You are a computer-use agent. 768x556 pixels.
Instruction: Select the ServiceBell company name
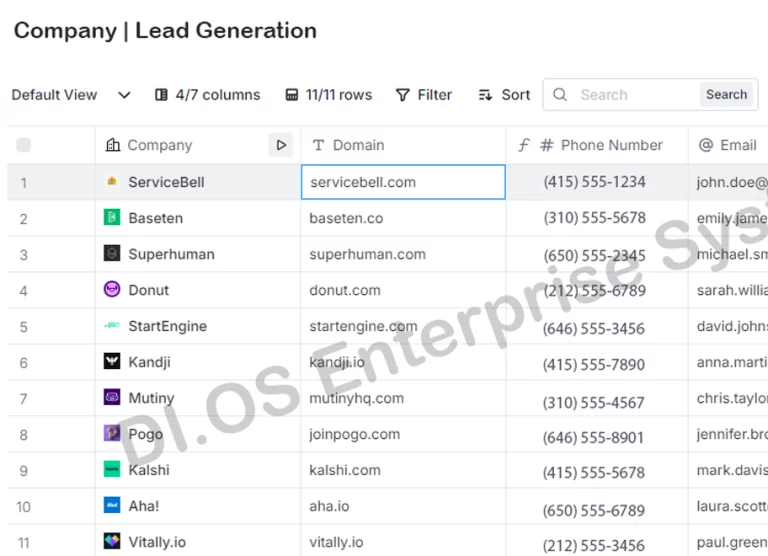pos(166,182)
